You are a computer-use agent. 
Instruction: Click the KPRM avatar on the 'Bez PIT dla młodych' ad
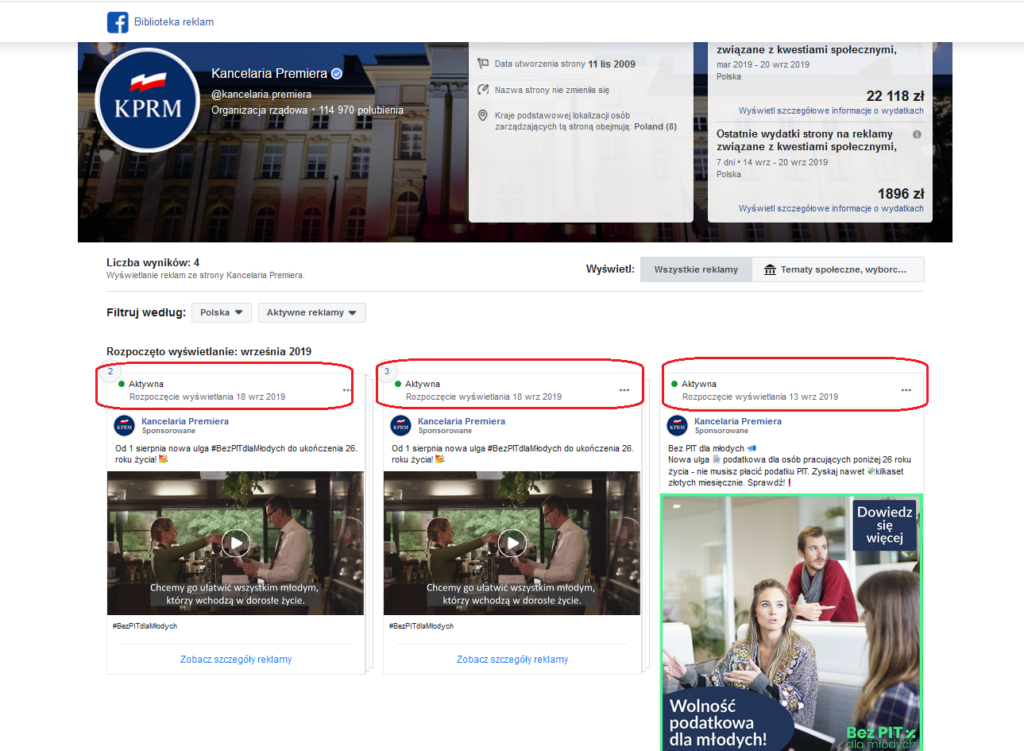pos(677,426)
